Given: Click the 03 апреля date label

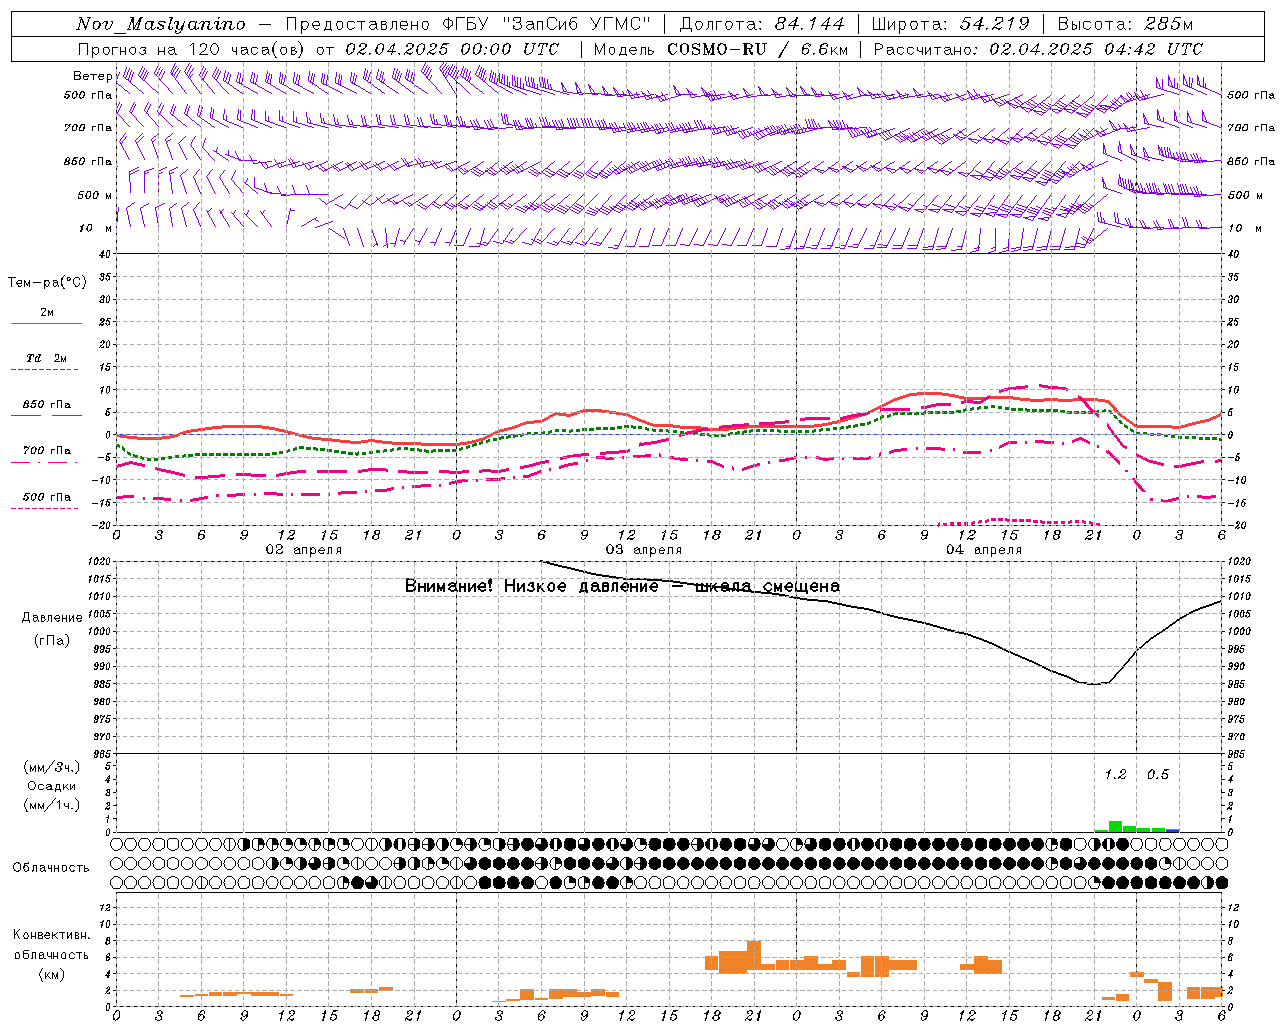Looking at the screenshot, I should click(x=643, y=550).
